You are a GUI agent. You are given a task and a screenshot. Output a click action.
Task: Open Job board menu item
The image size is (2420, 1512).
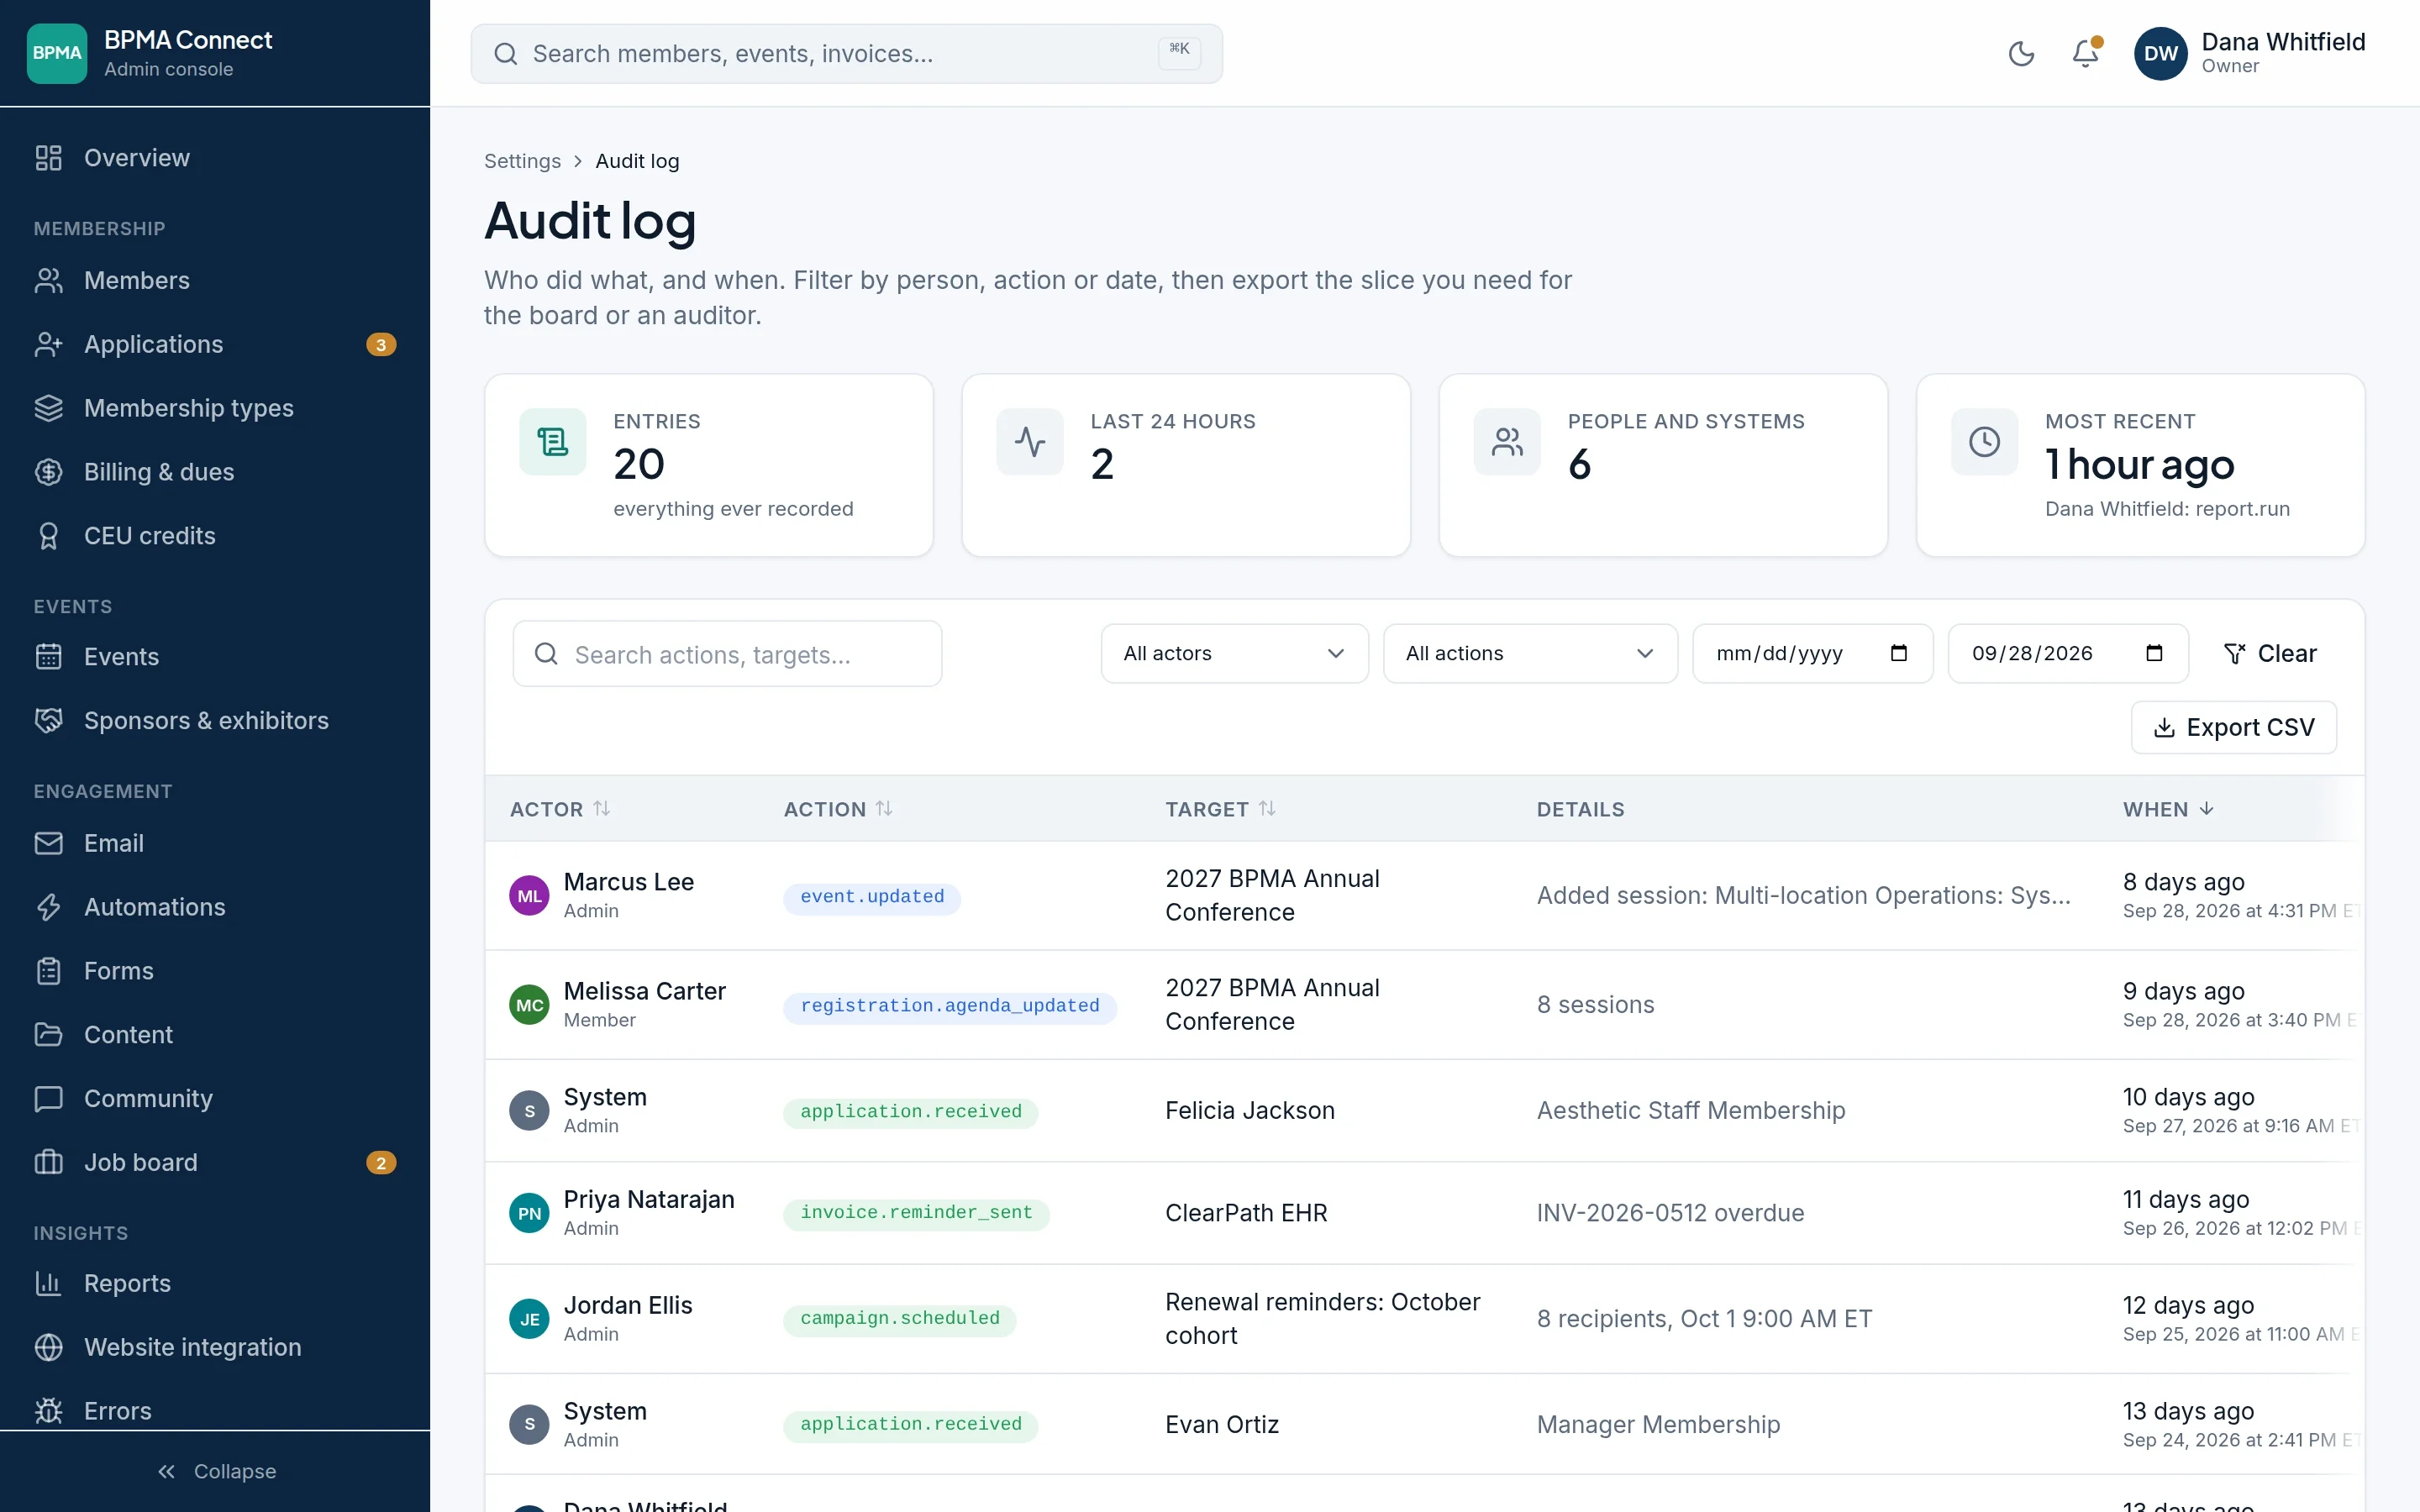pyautogui.click(x=215, y=1163)
